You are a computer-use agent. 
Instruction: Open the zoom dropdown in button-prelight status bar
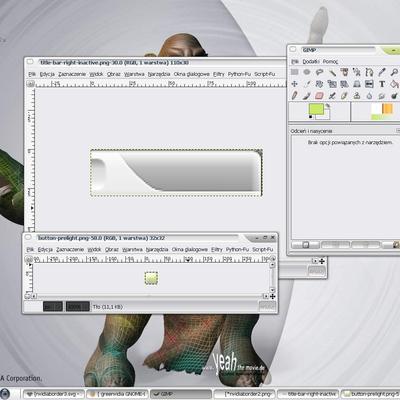78,306
